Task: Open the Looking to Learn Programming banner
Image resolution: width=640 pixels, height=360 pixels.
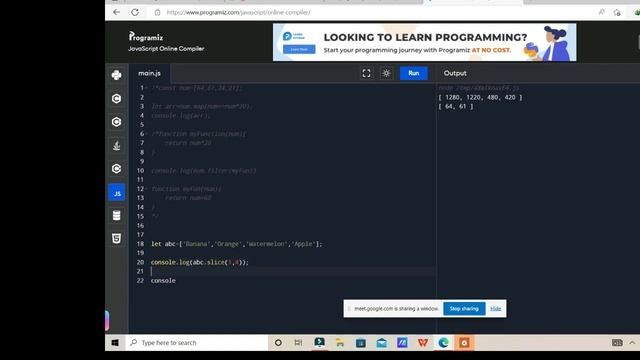Action: [424, 42]
